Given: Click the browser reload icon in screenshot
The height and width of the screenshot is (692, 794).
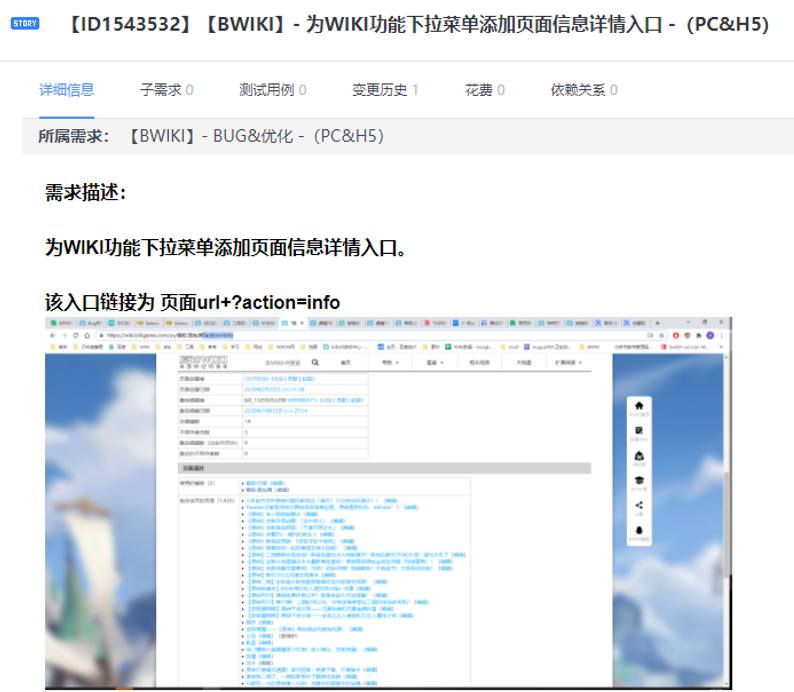Looking at the screenshot, I should [73, 335].
